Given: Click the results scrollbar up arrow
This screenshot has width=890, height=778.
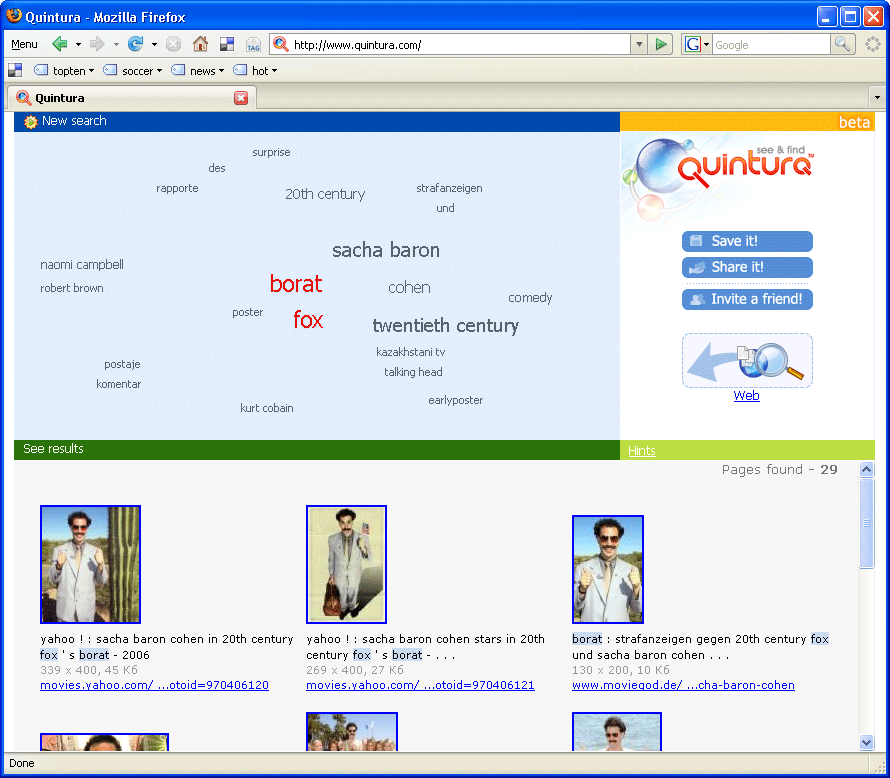Looking at the screenshot, I should point(866,469).
